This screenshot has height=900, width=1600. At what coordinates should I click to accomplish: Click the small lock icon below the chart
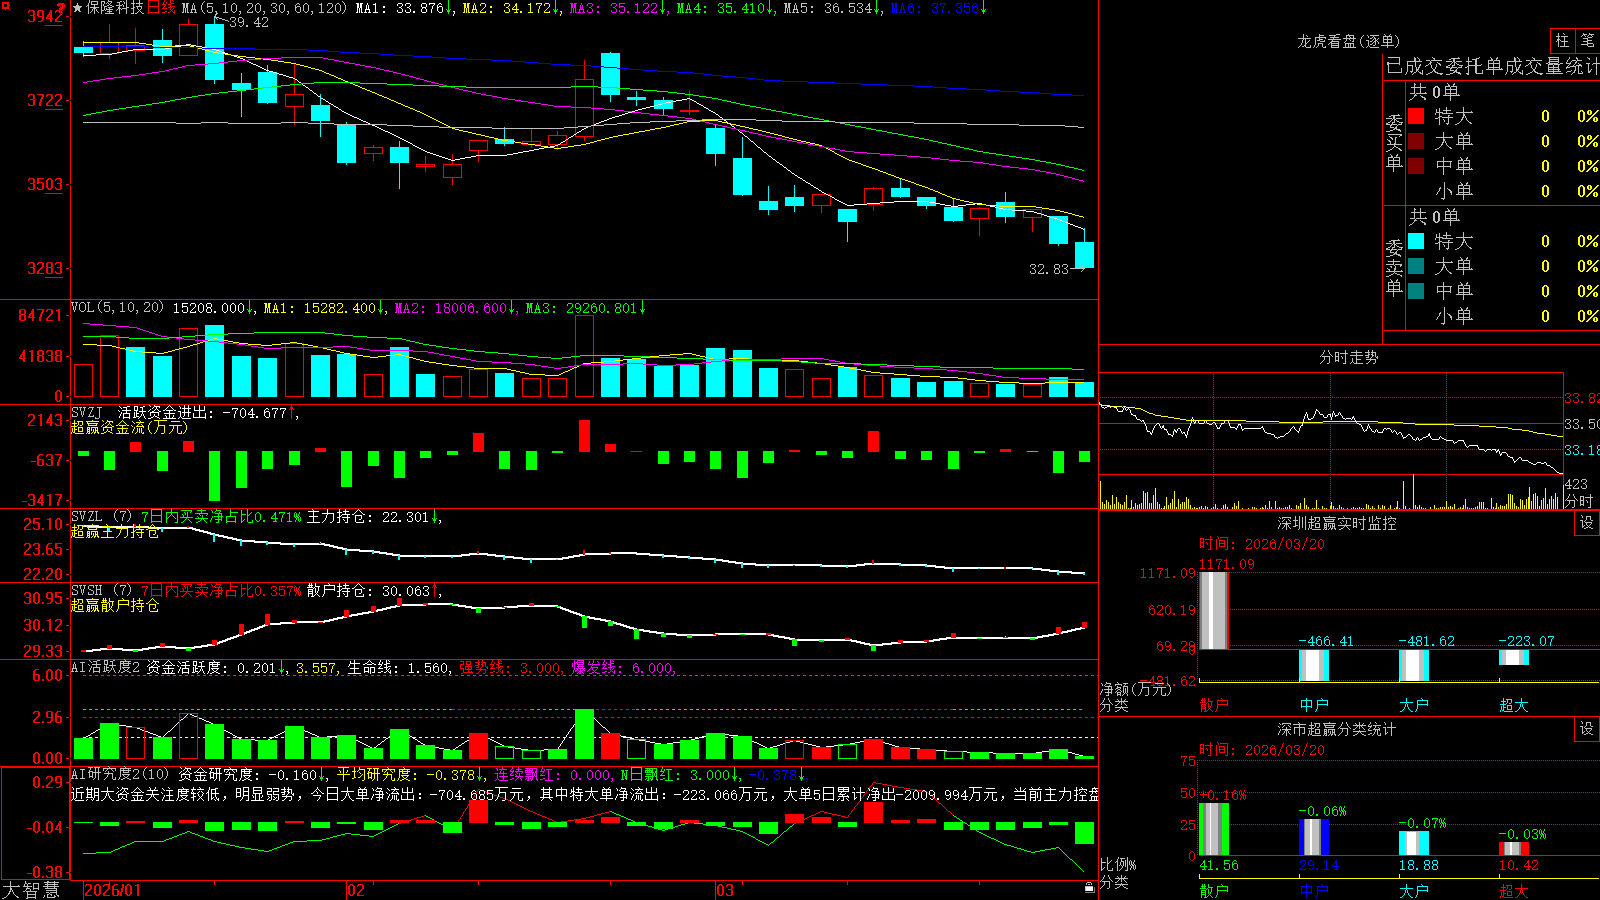[1089, 887]
